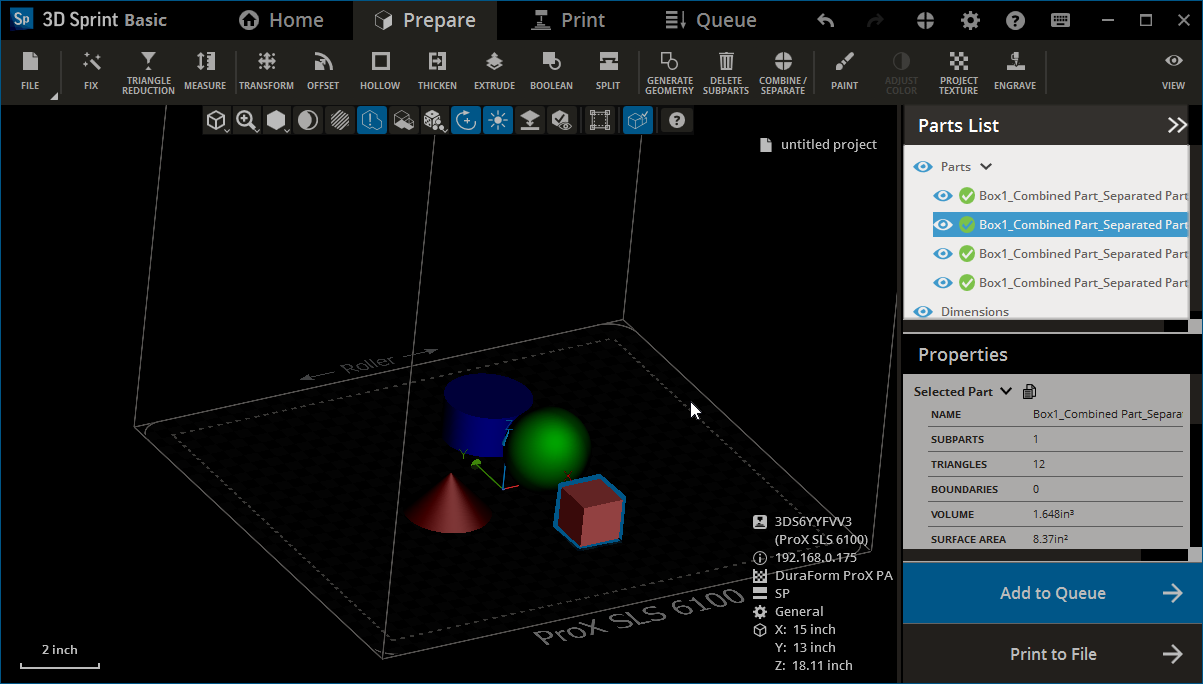Hide all Parts with the Parts eye icon
The width and height of the screenshot is (1203, 684).
pyautogui.click(x=922, y=166)
